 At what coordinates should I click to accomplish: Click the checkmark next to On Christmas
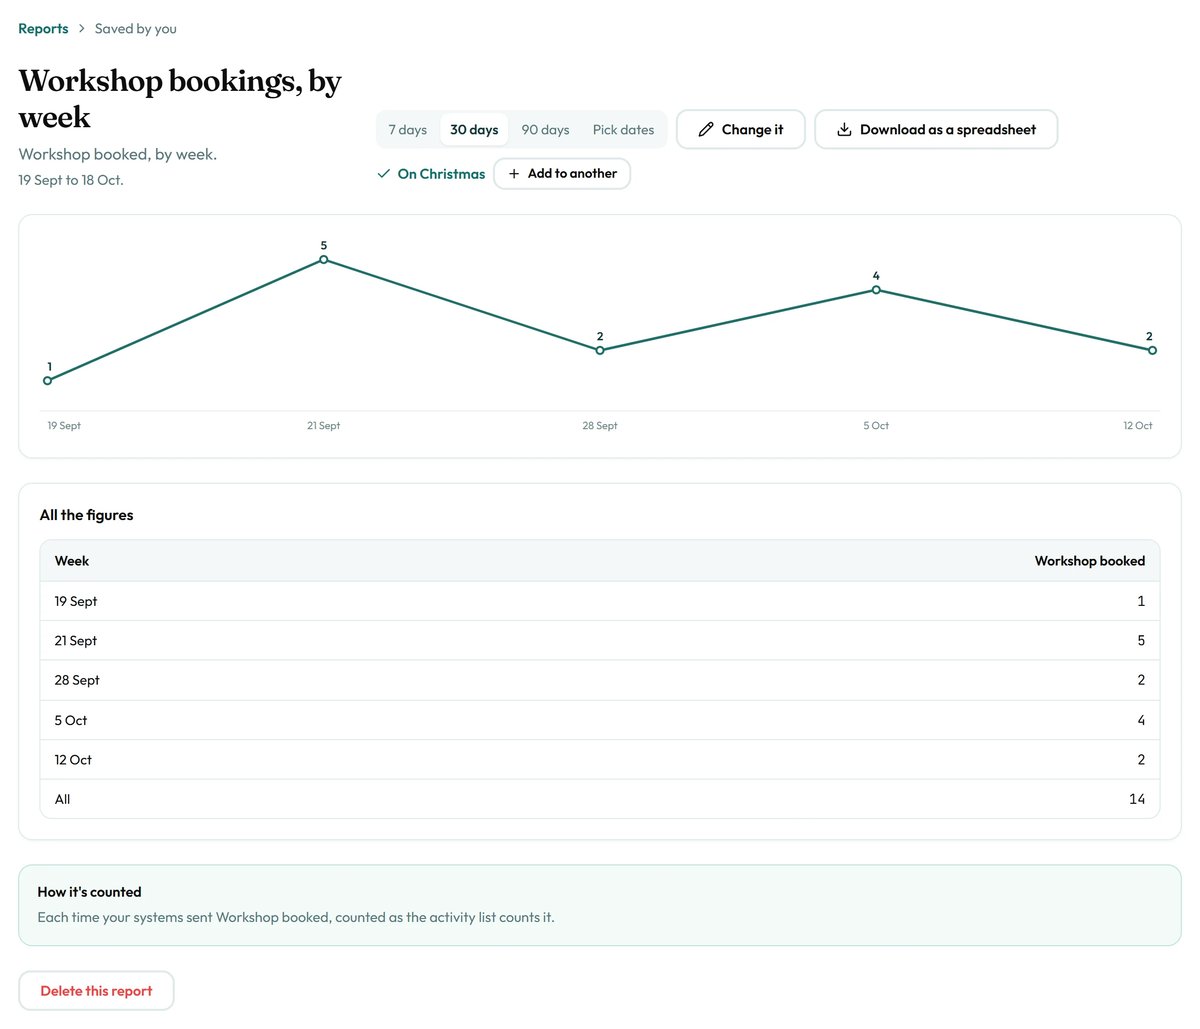pos(383,174)
